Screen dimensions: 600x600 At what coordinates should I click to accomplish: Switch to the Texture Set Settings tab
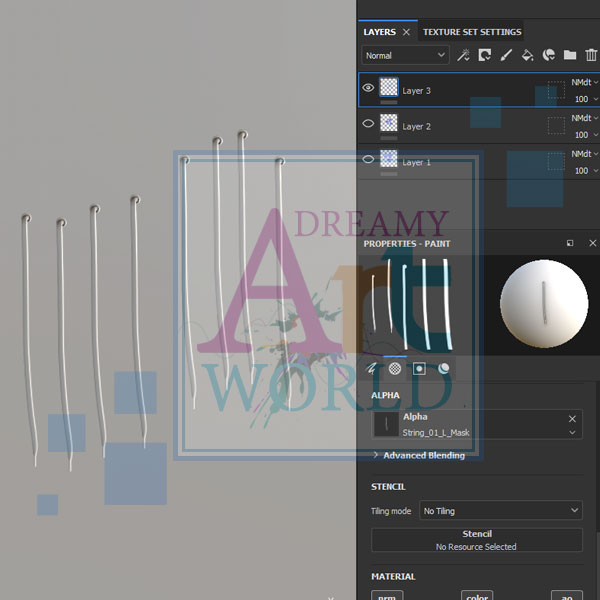click(471, 32)
